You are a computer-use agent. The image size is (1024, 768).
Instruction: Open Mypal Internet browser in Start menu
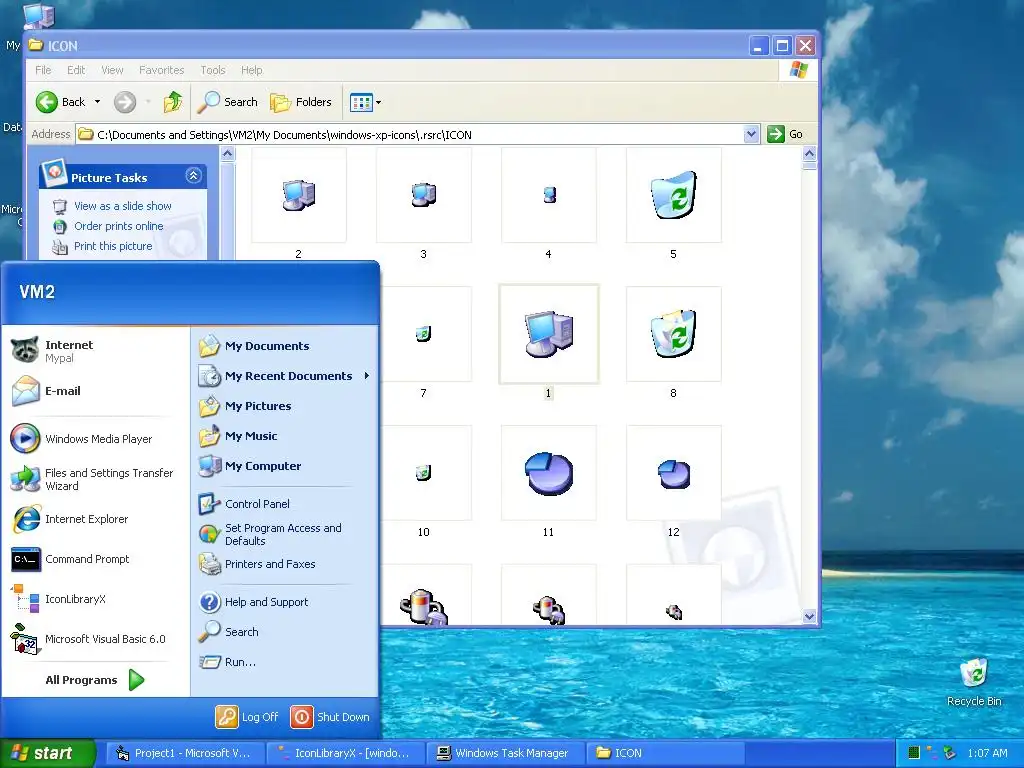[95, 351]
